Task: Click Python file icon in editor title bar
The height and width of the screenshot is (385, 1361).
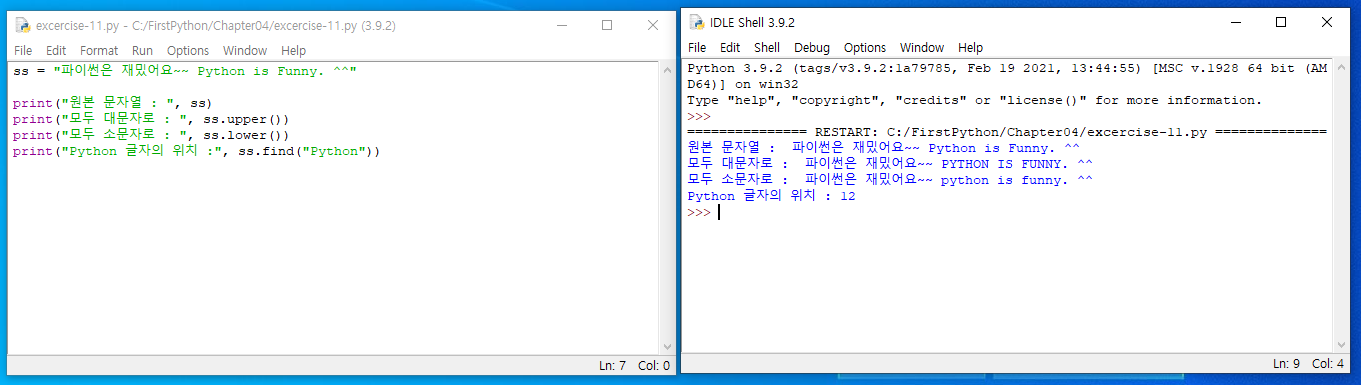Action: [22, 25]
